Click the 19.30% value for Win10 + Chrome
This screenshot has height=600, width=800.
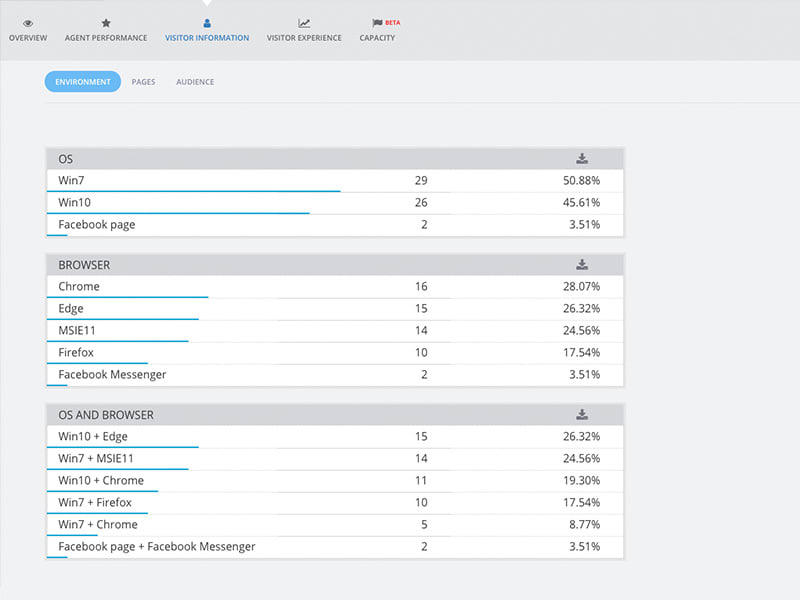[581, 480]
